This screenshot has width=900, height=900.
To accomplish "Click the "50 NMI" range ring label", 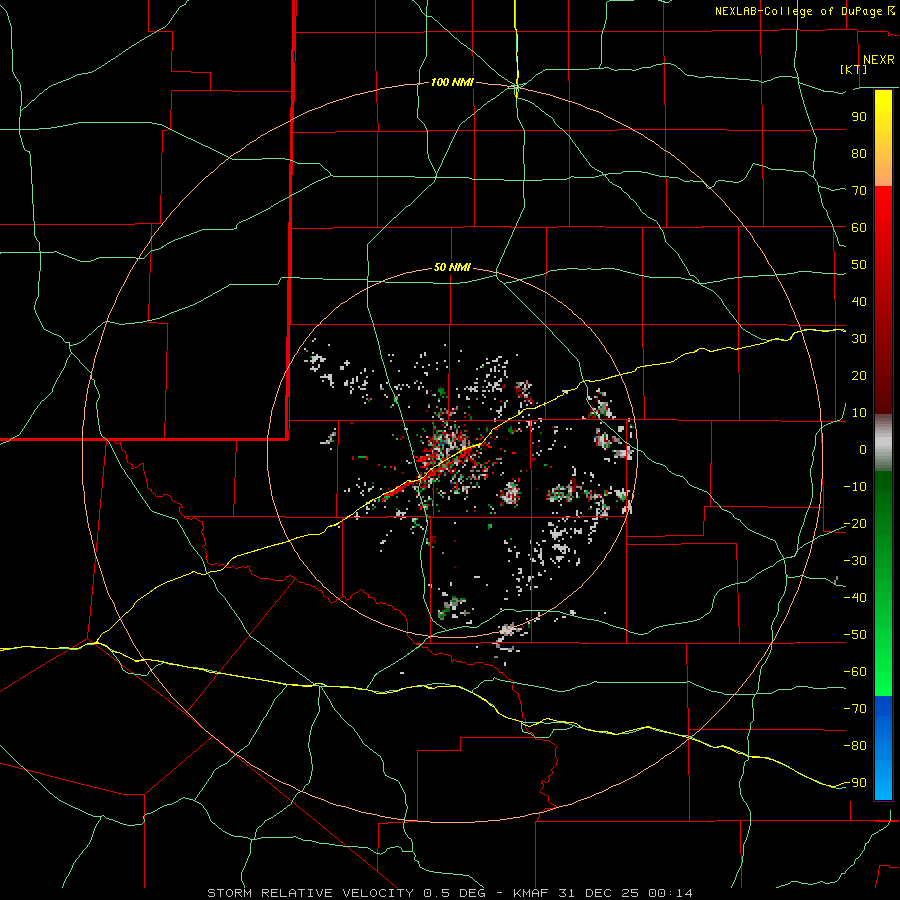I will pos(452,267).
